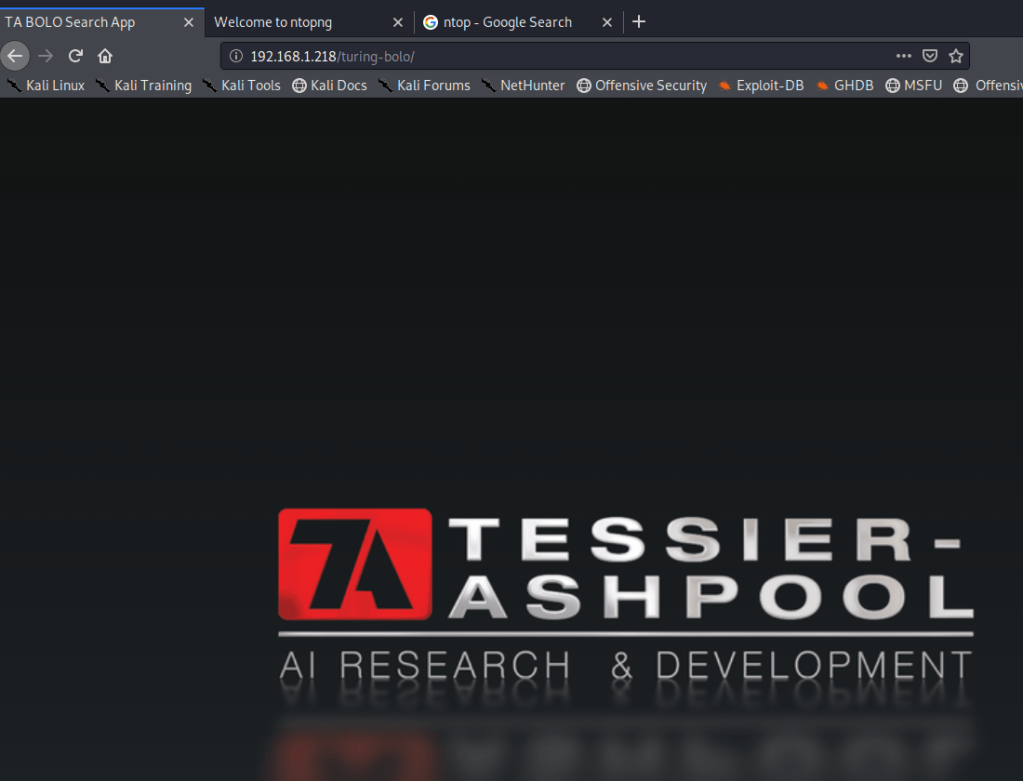The height and width of the screenshot is (781, 1023).
Task: Click the browser Back arrow button
Action: pyautogui.click(x=15, y=56)
